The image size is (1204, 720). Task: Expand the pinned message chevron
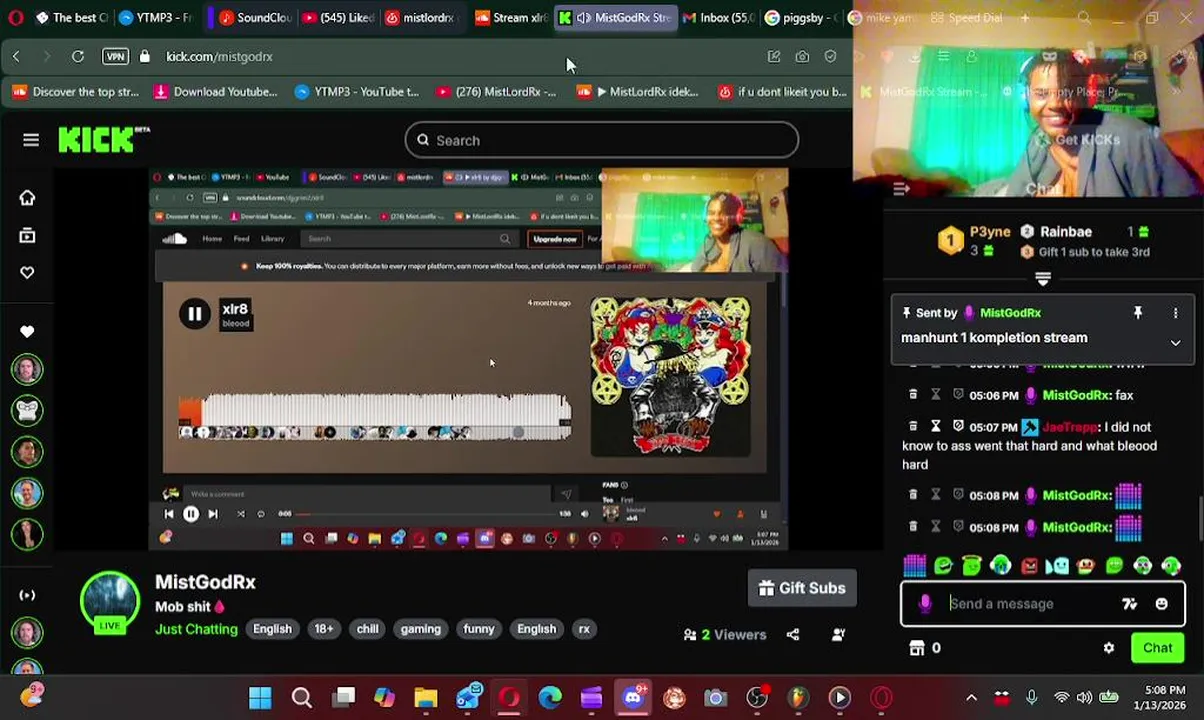(1175, 342)
